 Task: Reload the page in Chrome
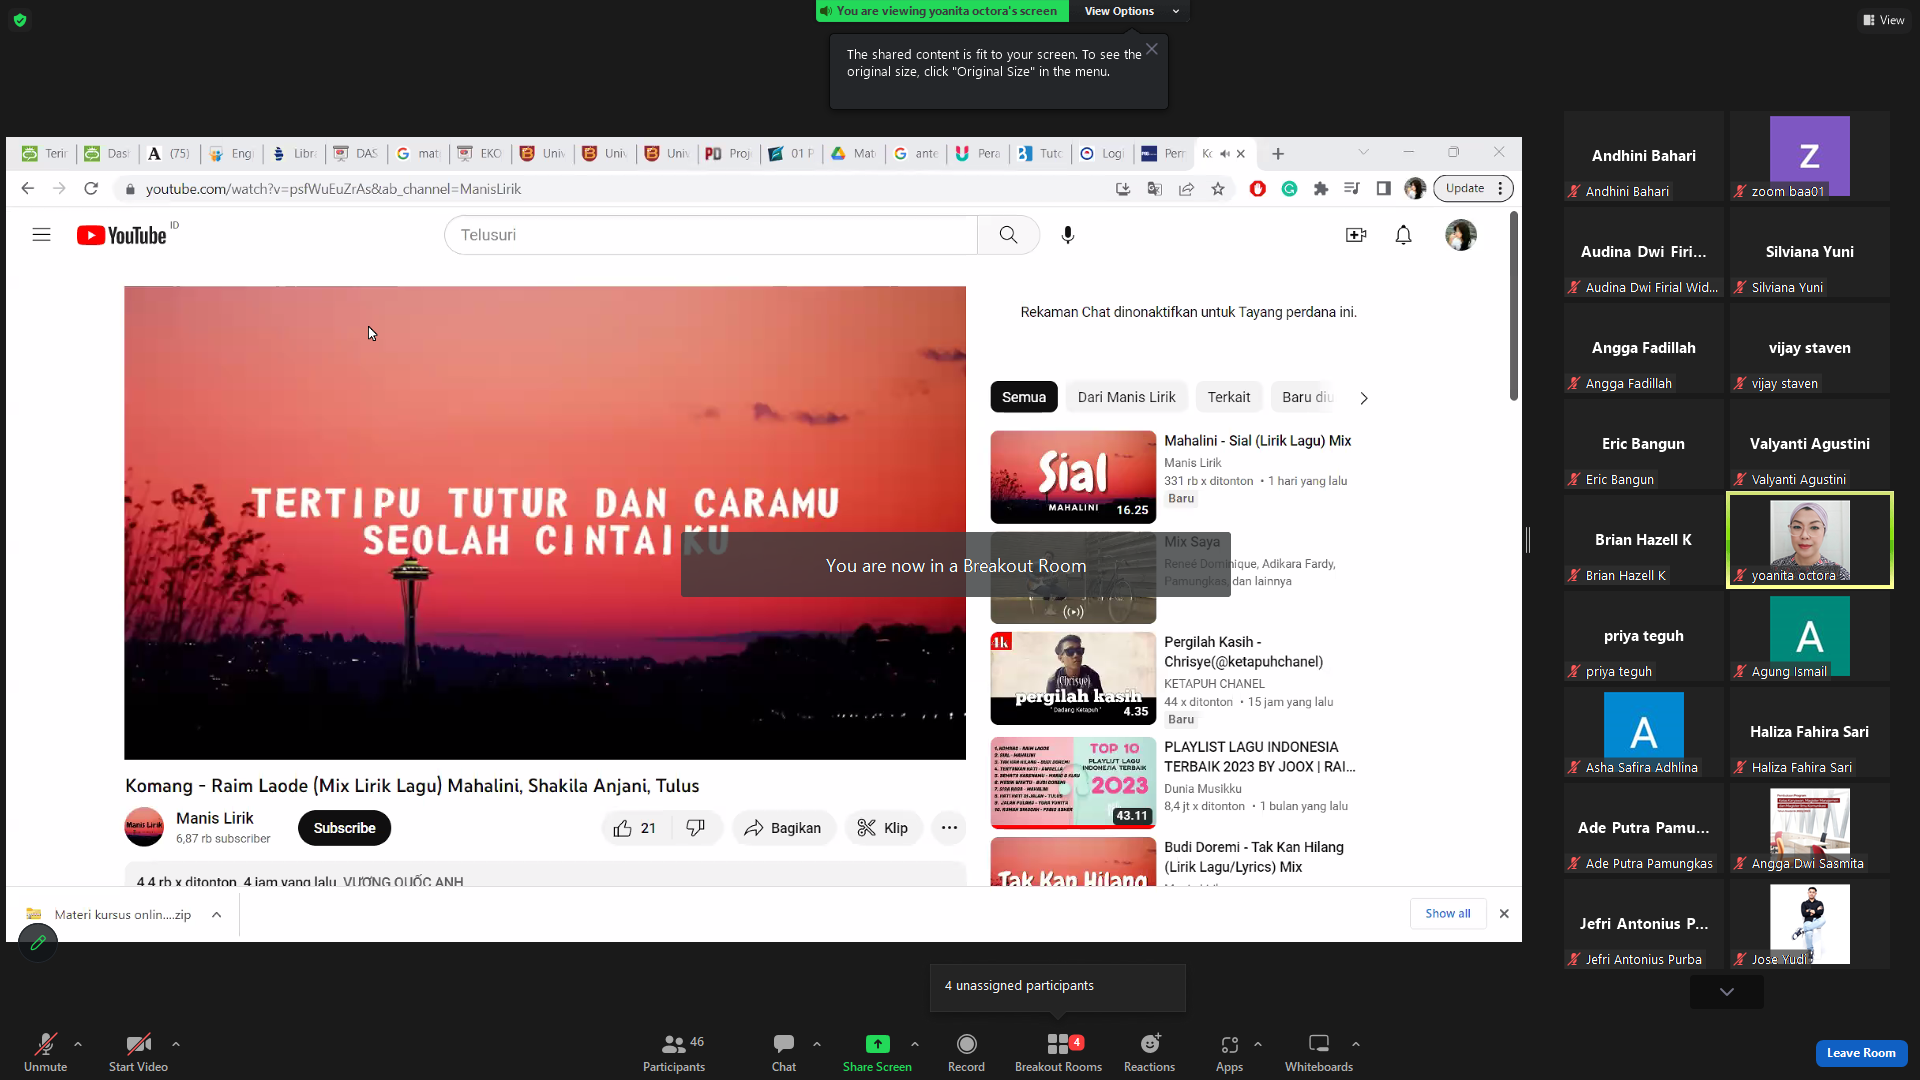tap(91, 189)
